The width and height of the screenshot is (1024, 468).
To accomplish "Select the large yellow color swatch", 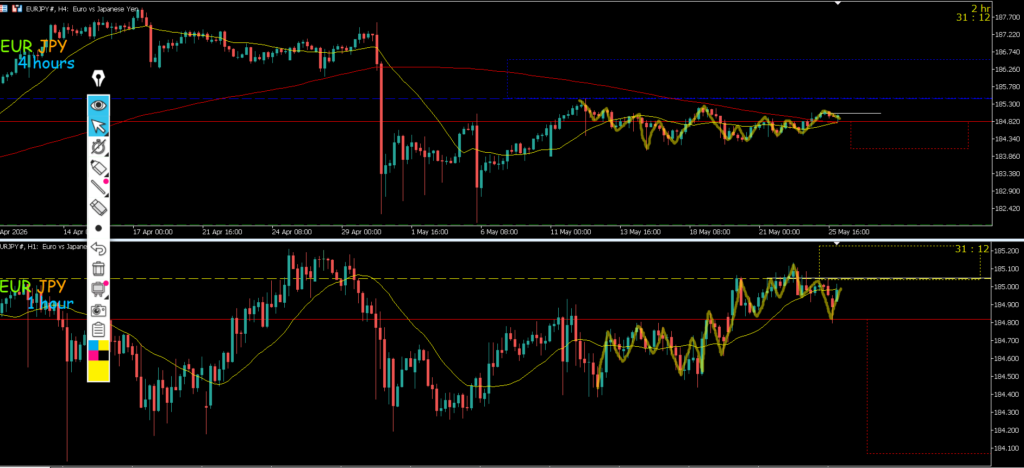I will point(99,371).
